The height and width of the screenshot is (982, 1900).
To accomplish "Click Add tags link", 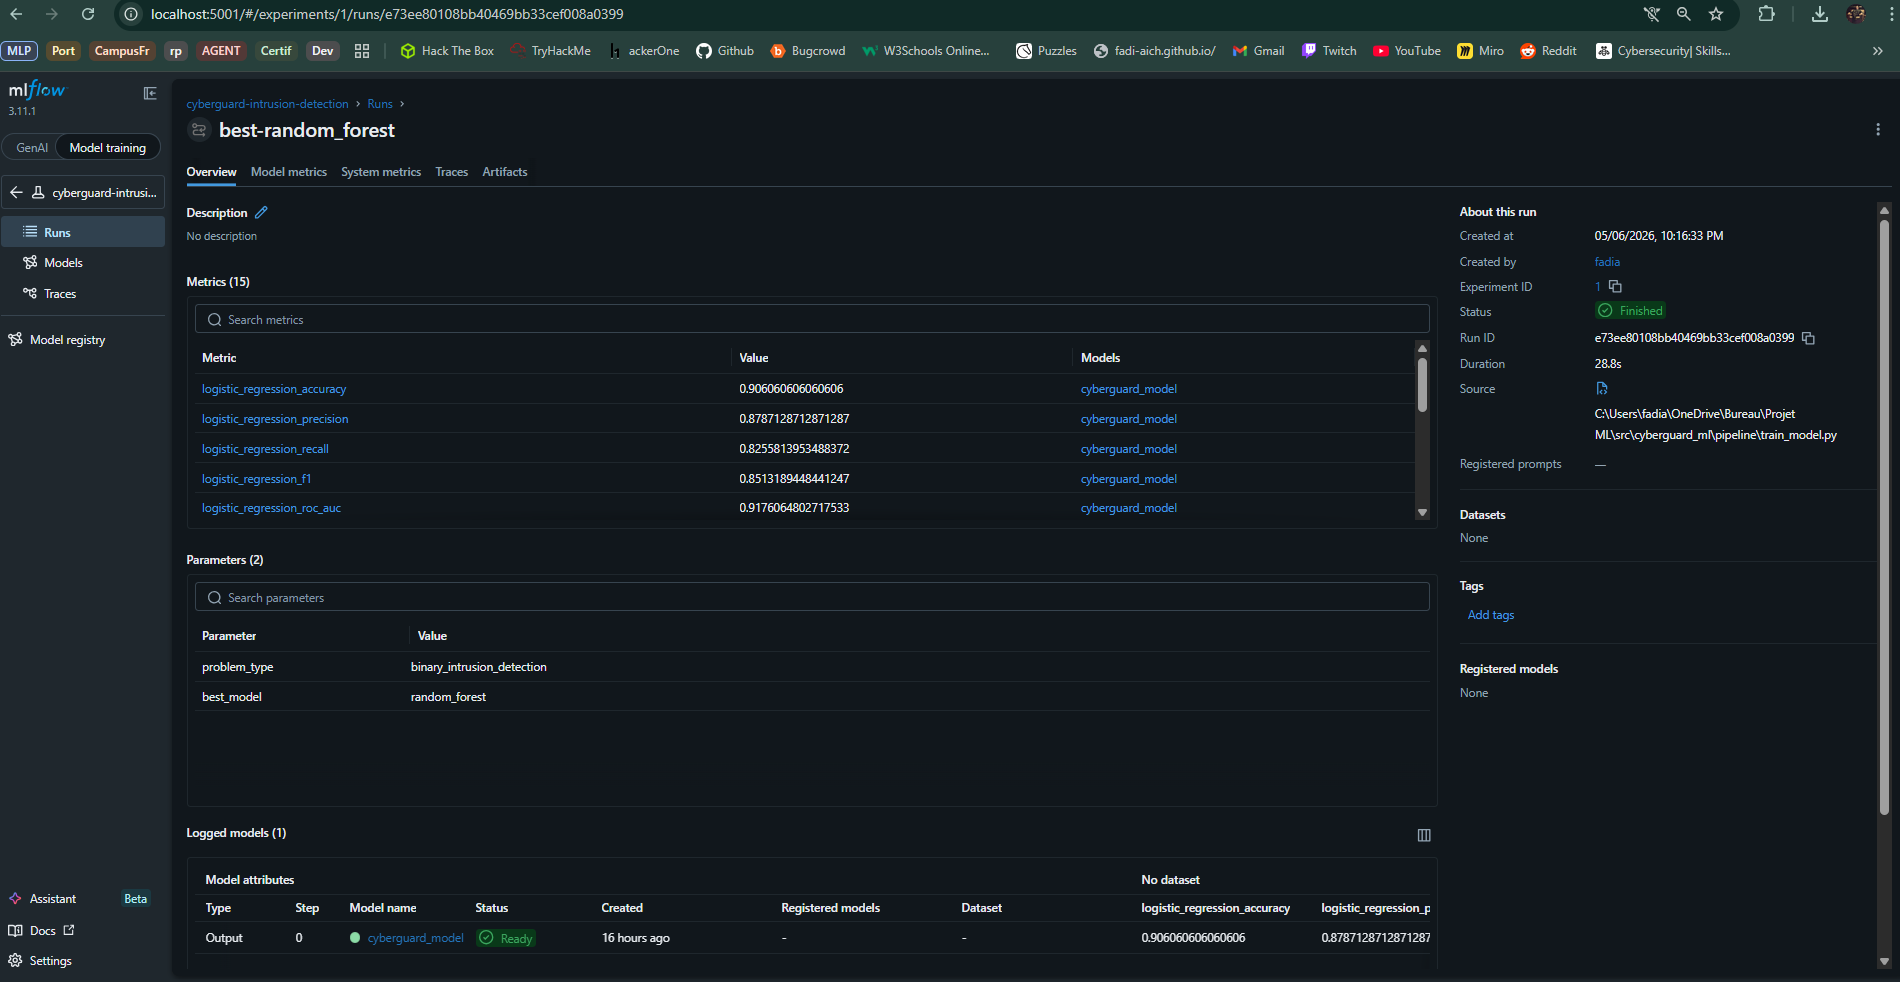I will 1491,615.
